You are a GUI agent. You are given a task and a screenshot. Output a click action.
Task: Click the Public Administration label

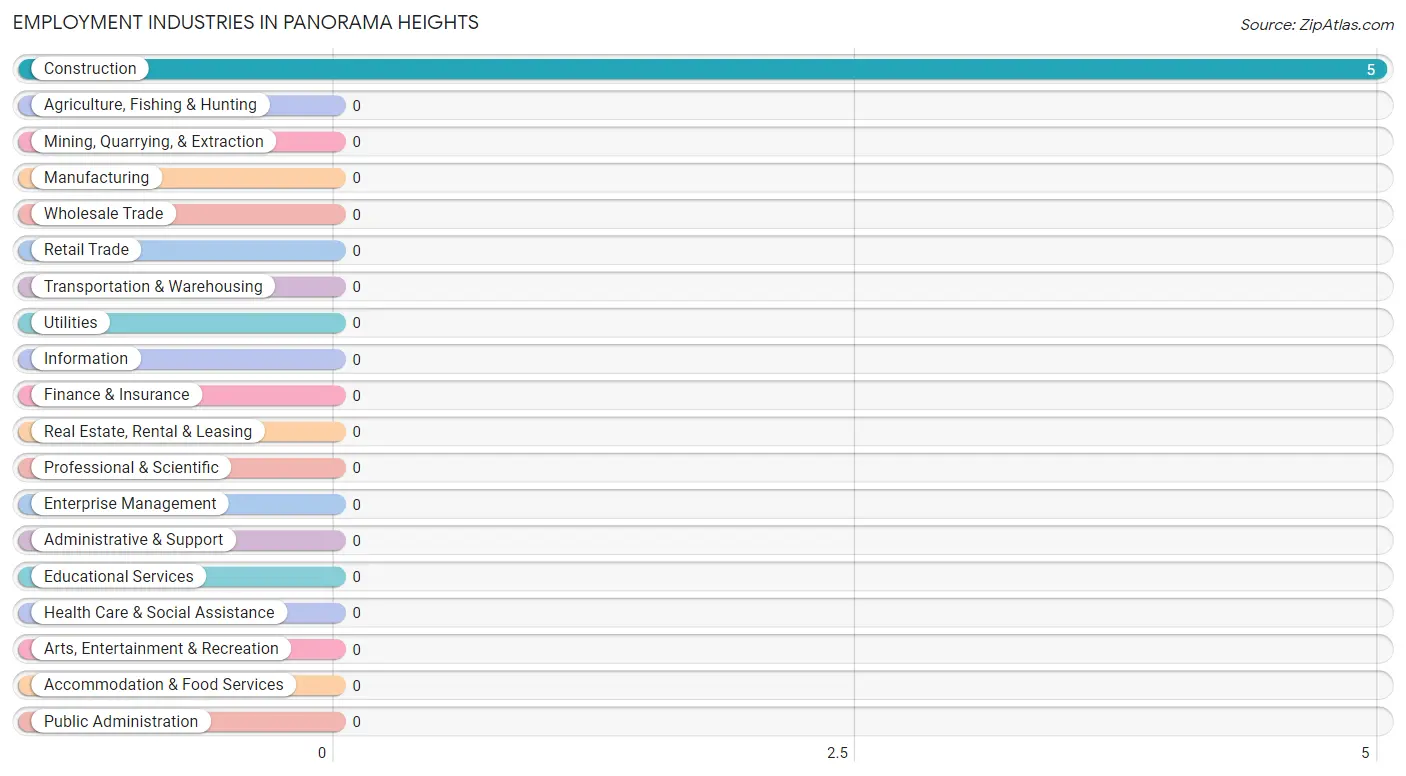pyautogui.click(x=121, y=722)
